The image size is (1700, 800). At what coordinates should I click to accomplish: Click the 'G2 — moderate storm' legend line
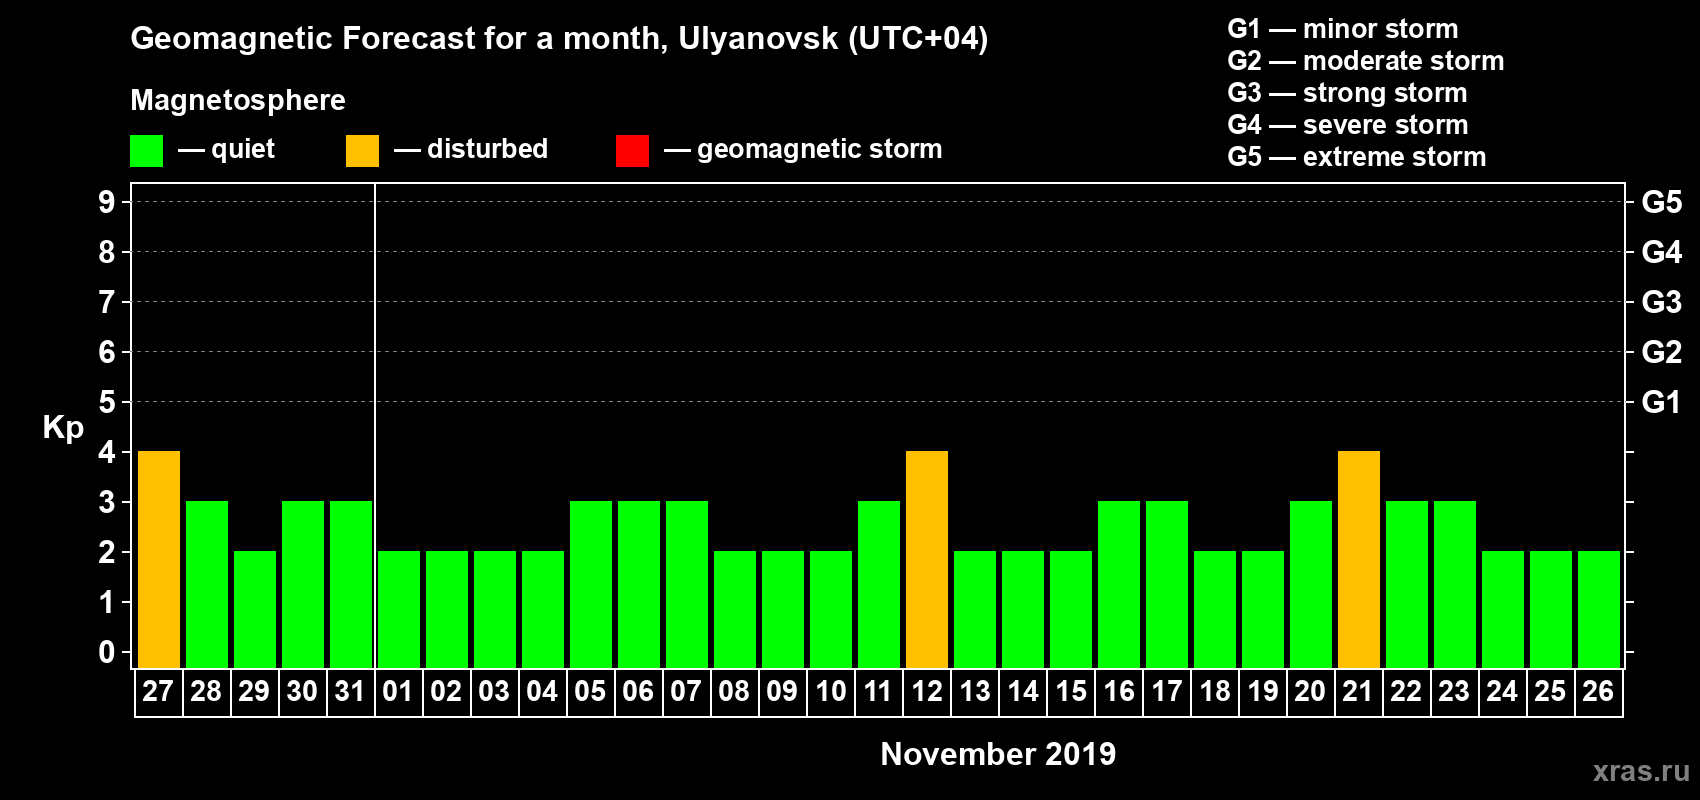point(1365,61)
